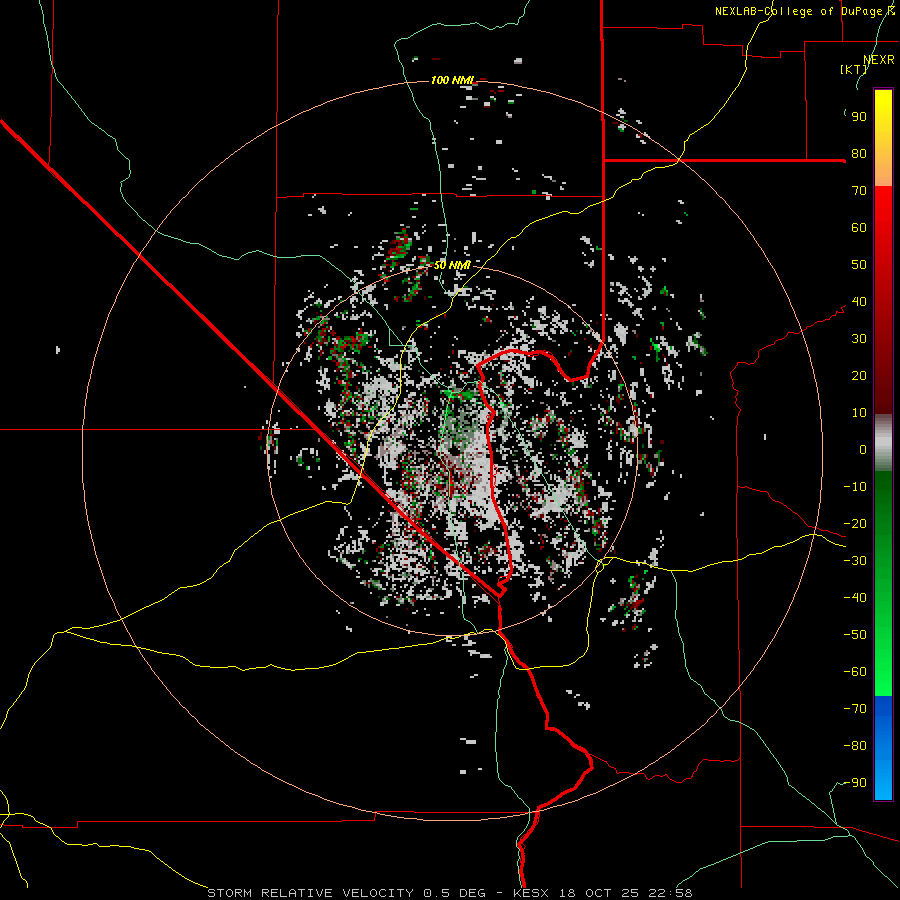Screen dimensions: 900x900
Task: Click the '-20' value on velocity scale
Action: point(855,524)
